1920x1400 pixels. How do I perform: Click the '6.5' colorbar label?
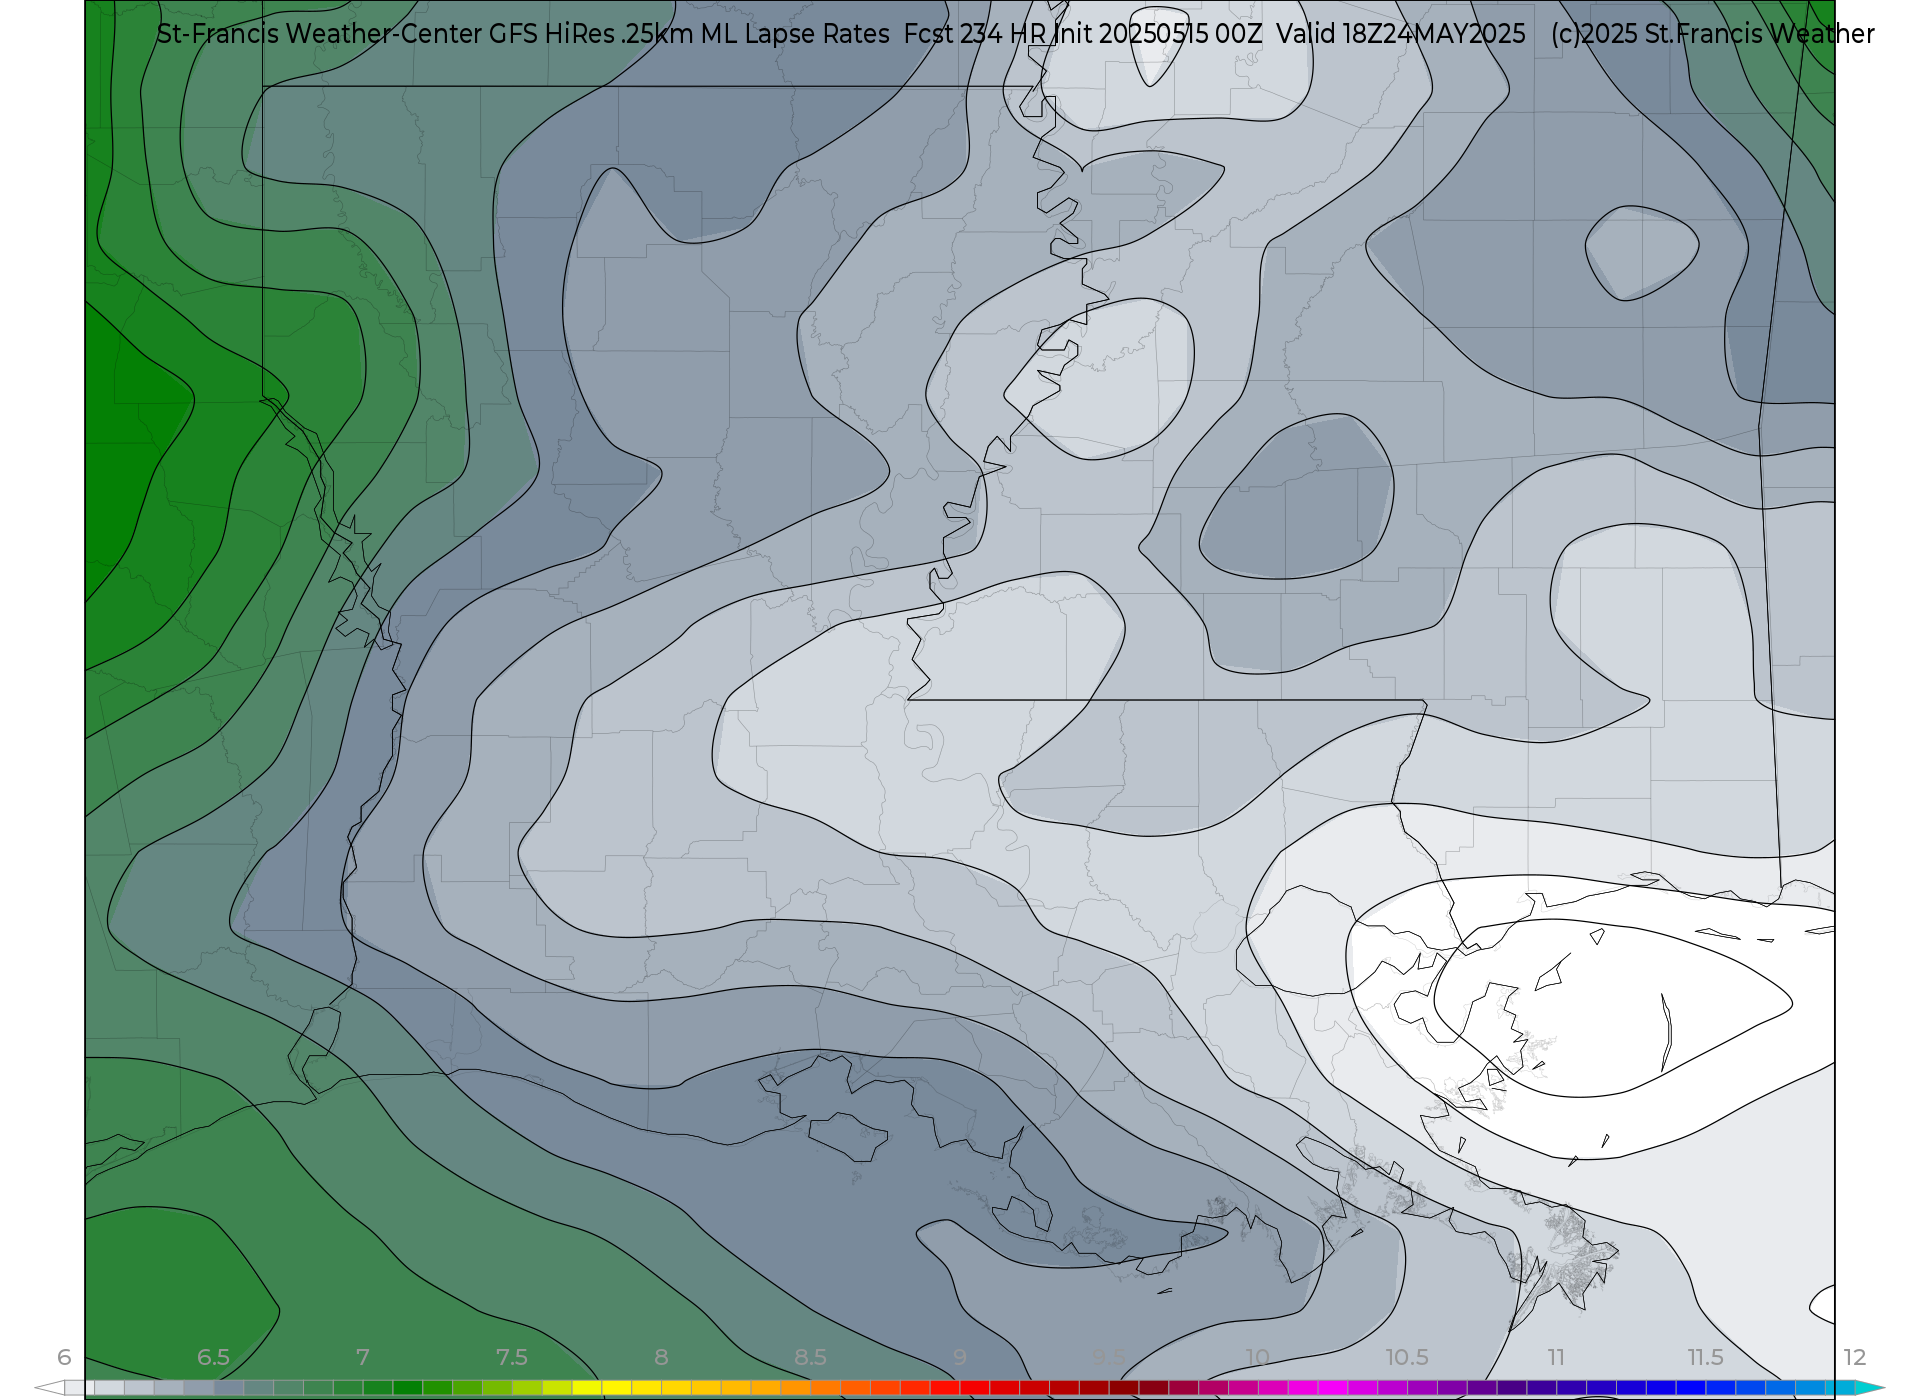point(213,1357)
